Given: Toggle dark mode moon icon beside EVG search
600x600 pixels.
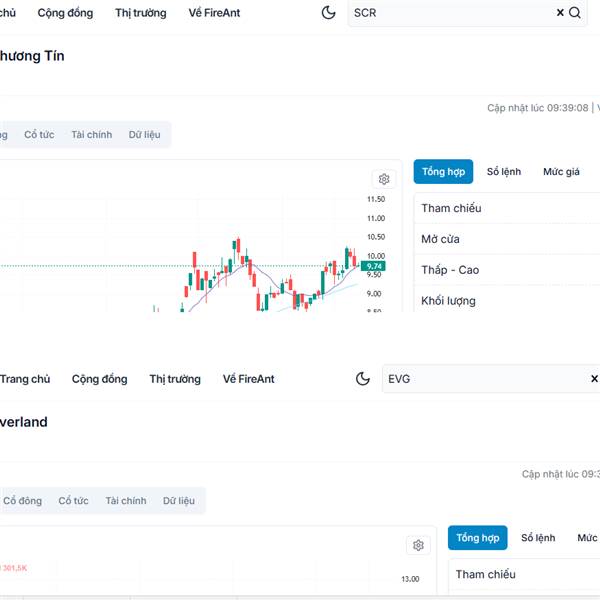Looking at the screenshot, I should click(x=363, y=379).
